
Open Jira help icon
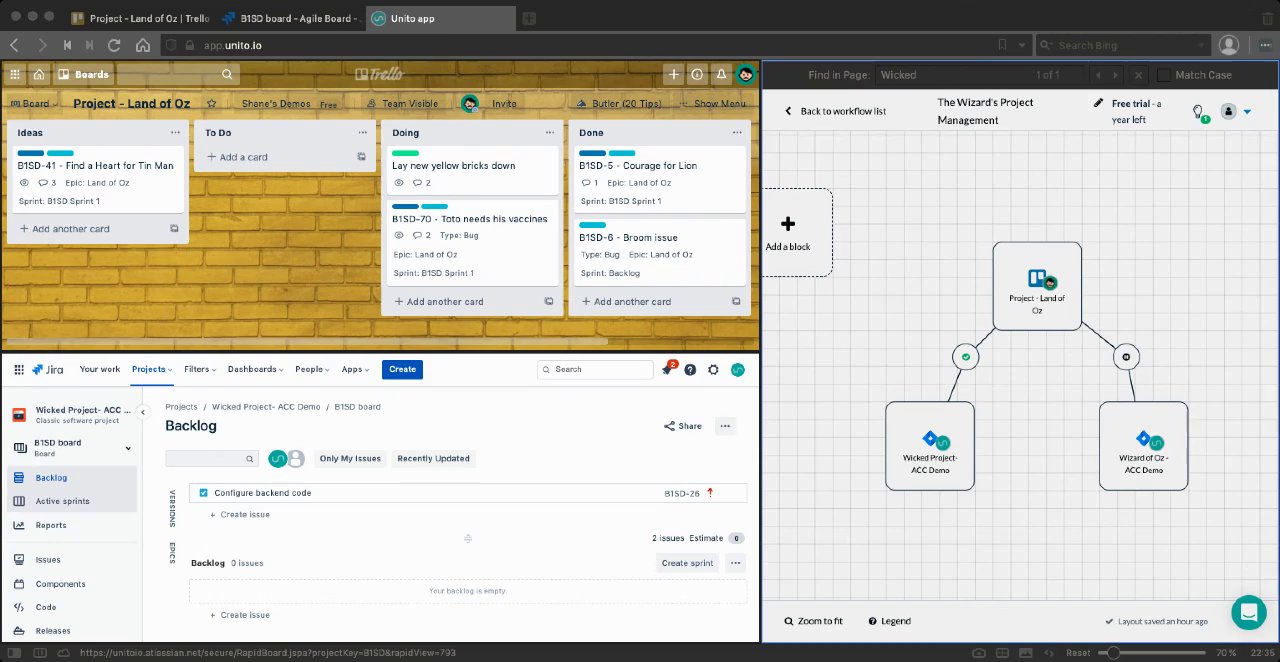coord(690,370)
